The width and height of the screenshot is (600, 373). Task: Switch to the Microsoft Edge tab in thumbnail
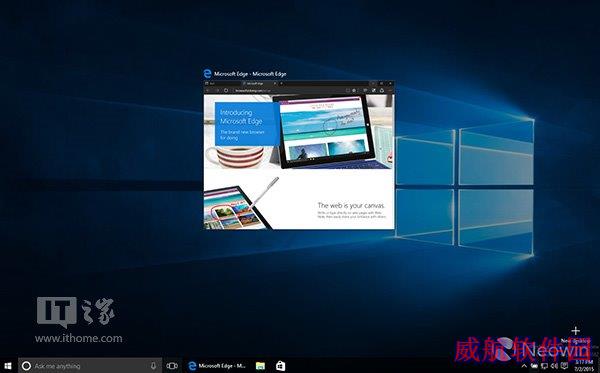point(255,83)
